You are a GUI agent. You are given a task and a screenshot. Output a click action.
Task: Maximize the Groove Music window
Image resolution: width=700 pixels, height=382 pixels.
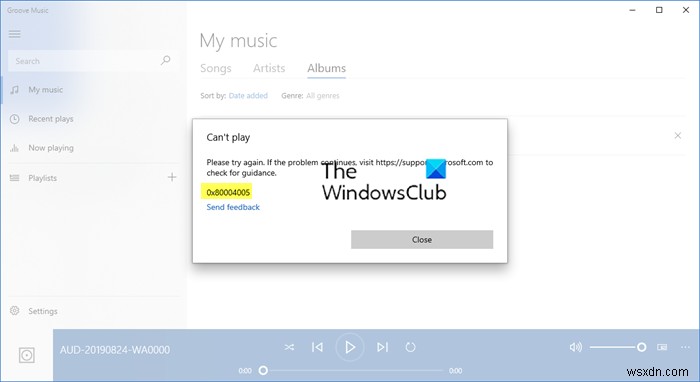[x=659, y=10]
